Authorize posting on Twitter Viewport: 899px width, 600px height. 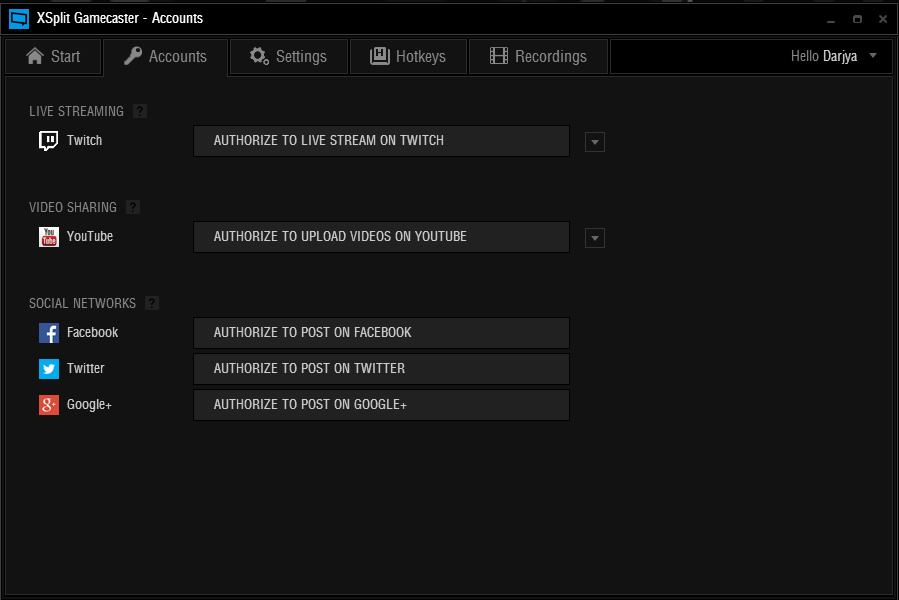pos(381,369)
